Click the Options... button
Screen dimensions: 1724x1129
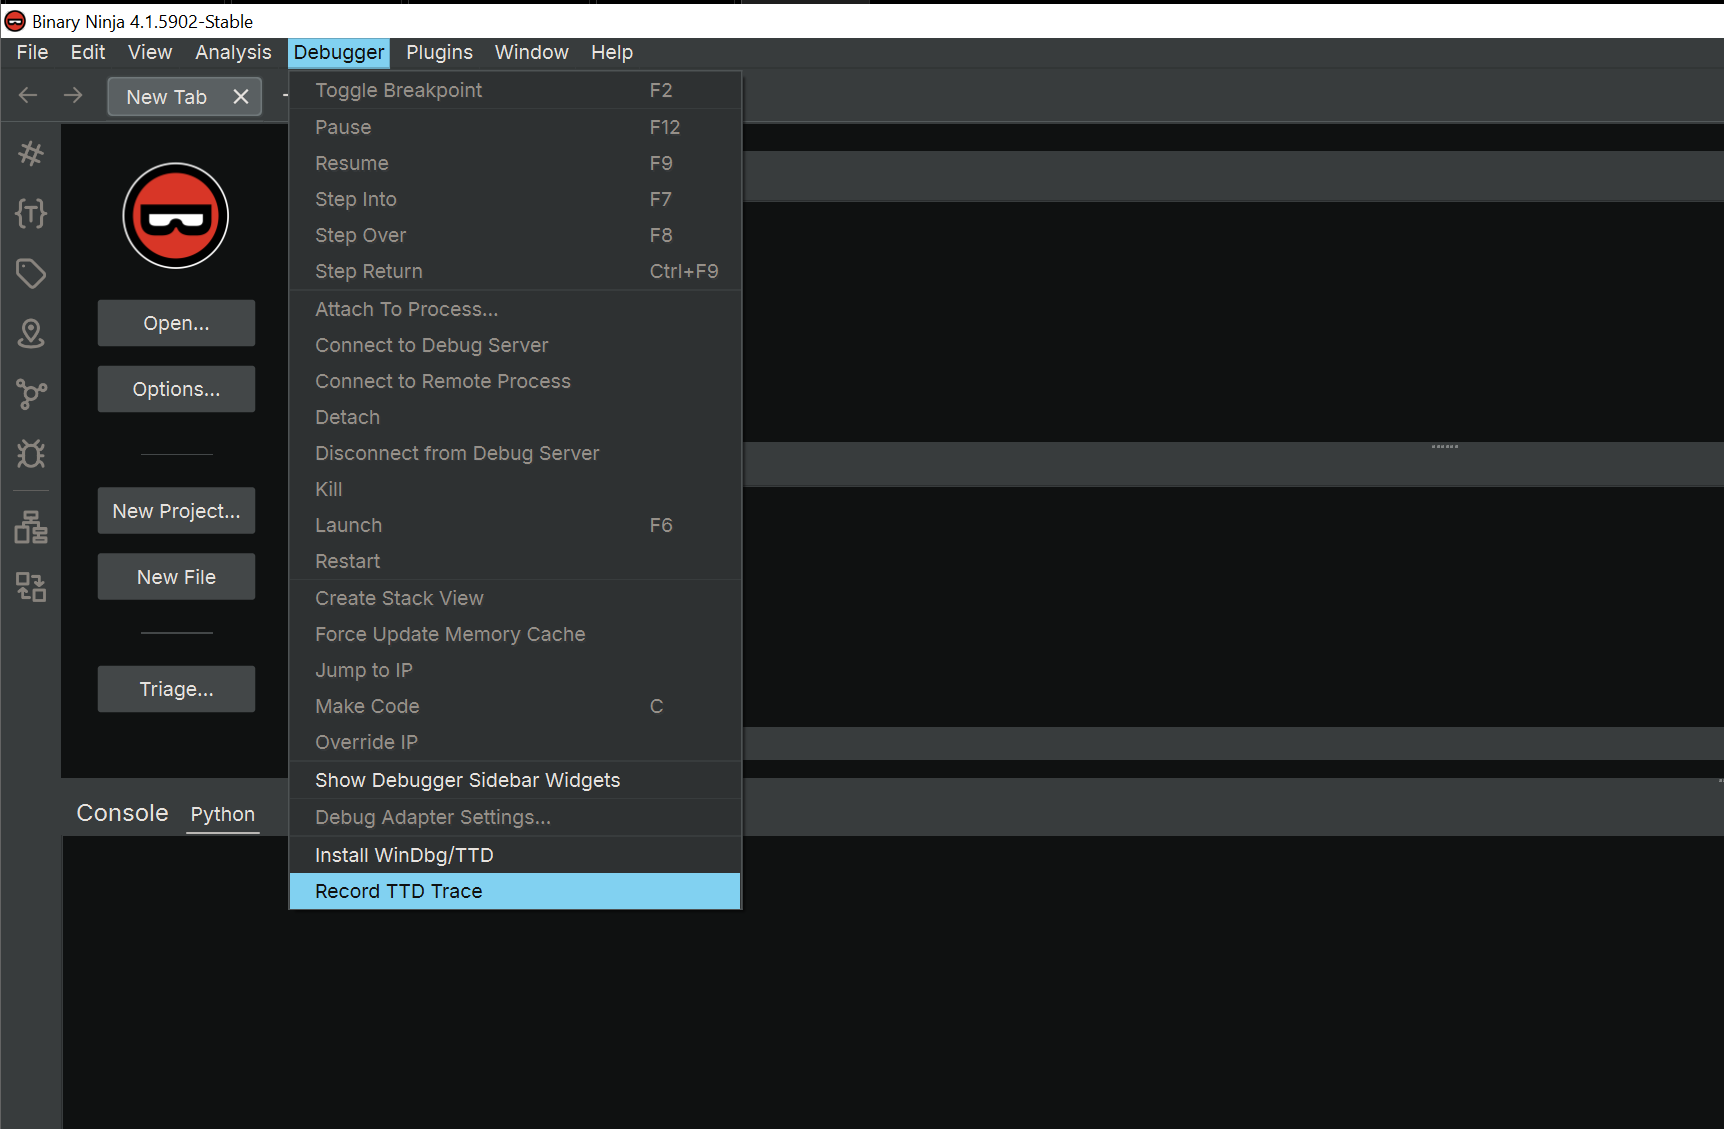click(176, 389)
